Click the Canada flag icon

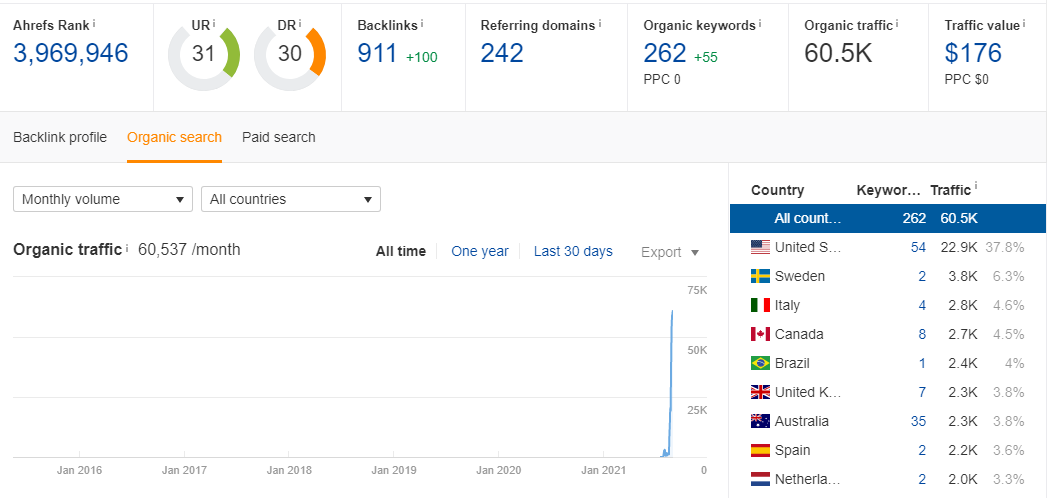click(761, 334)
